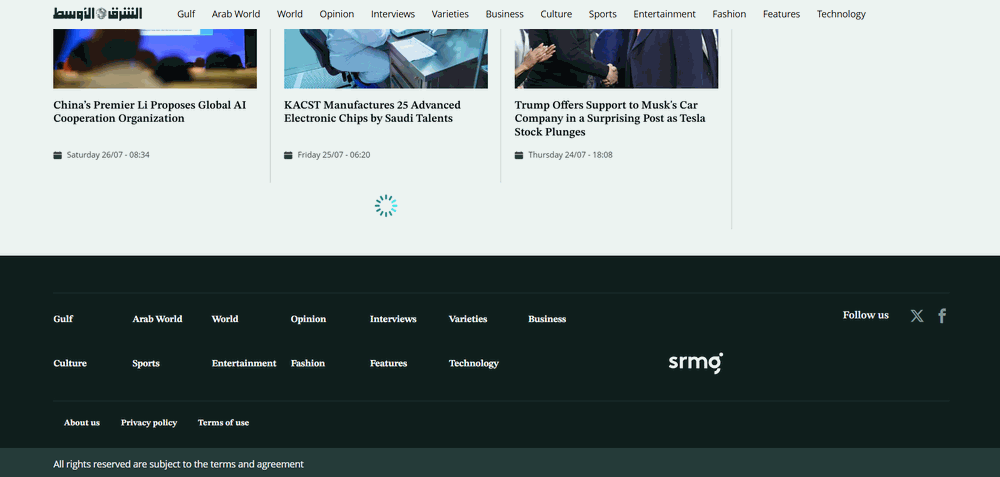Image resolution: width=1000 pixels, height=477 pixels.
Task: Open Sports from the header menu
Action: (603, 14)
